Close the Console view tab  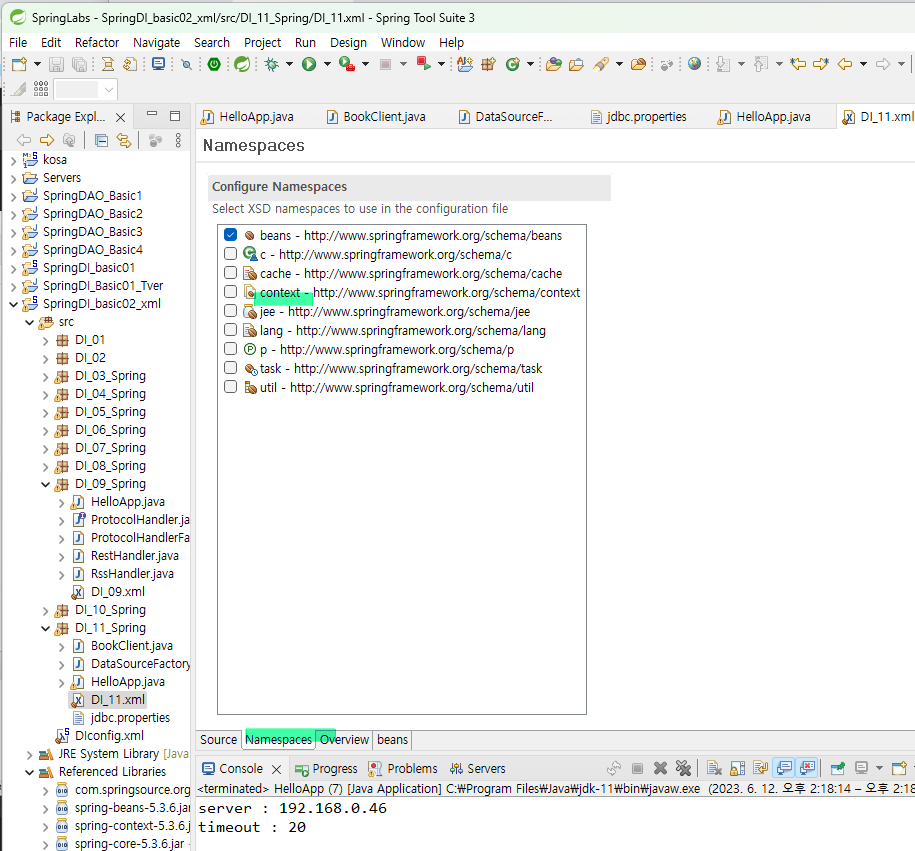pyautogui.click(x=277, y=769)
